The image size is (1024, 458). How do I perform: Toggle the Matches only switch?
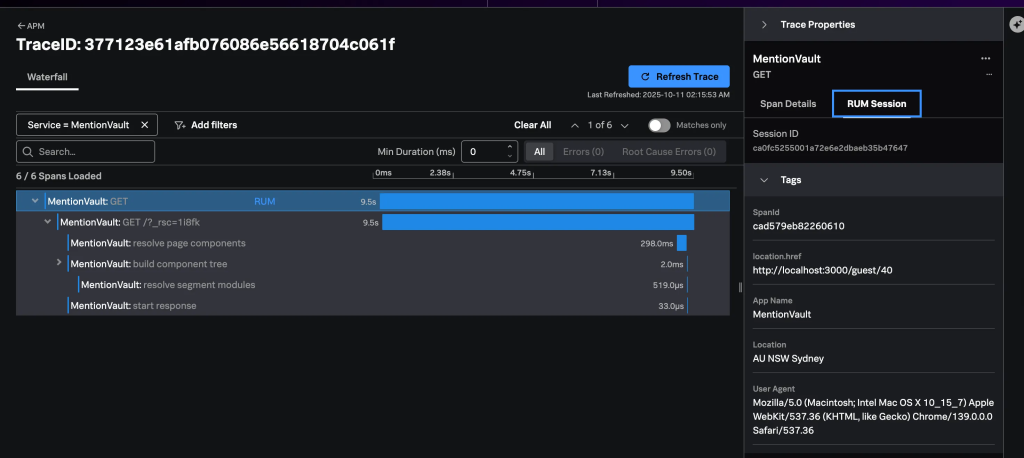click(x=659, y=125)
